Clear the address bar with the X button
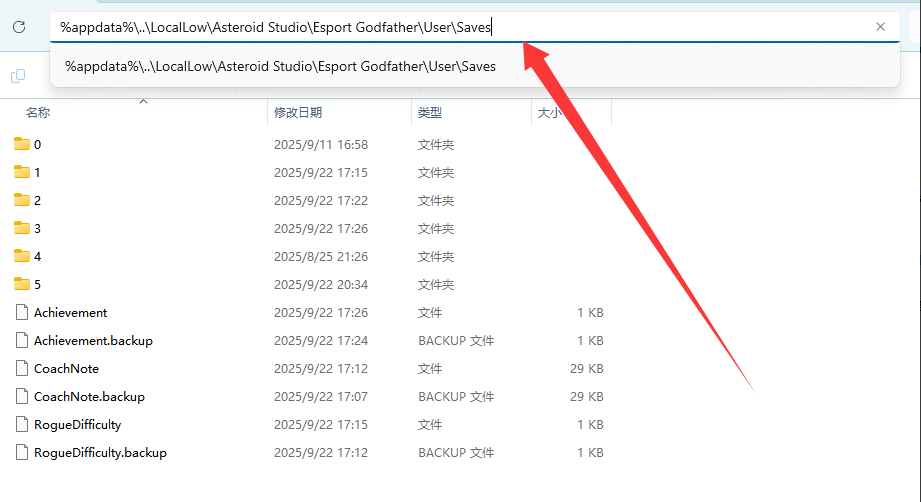Image resolution: width=921 pixels, height=502 pixels. (x=880, y=27)
